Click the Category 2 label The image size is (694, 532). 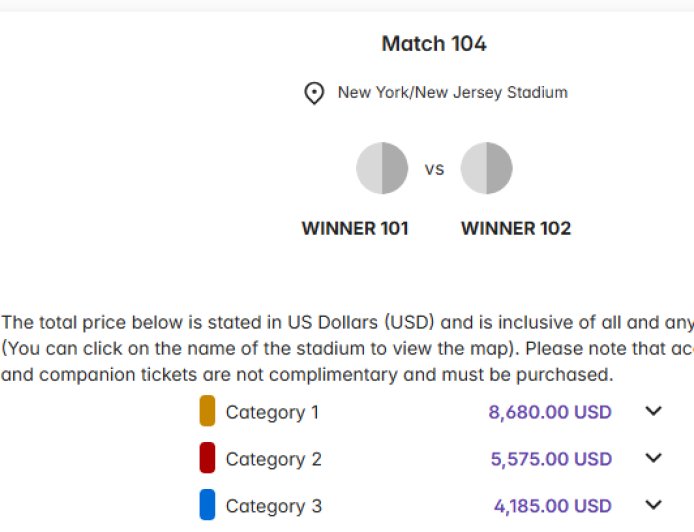tap(273, 459)
